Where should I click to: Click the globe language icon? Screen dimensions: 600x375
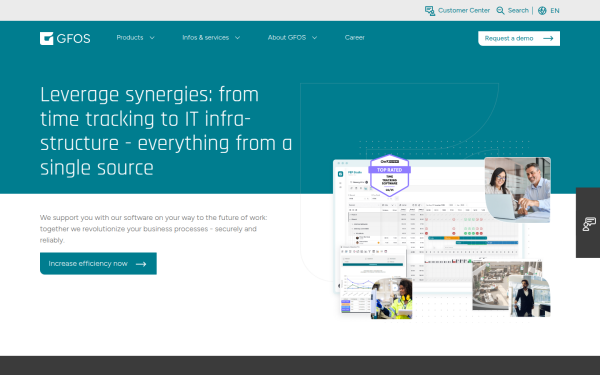click(542, 11)
